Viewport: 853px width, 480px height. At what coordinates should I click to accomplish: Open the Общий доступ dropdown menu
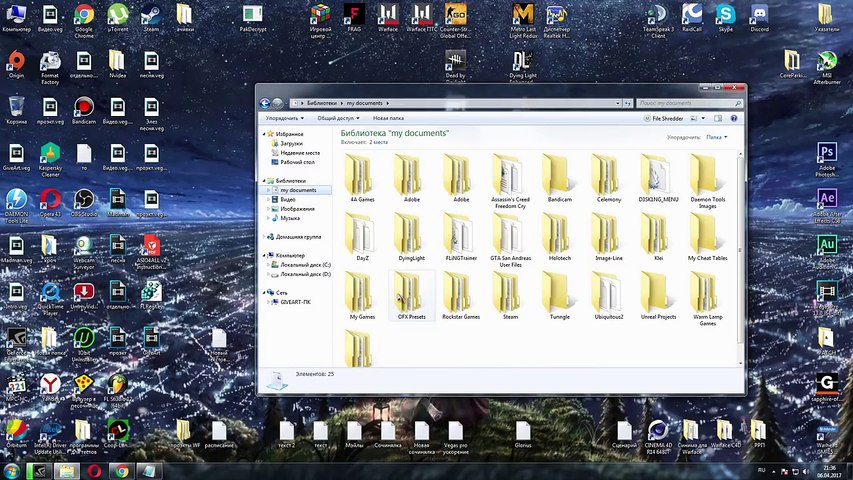pyautogui.click(x=337, y=118)
